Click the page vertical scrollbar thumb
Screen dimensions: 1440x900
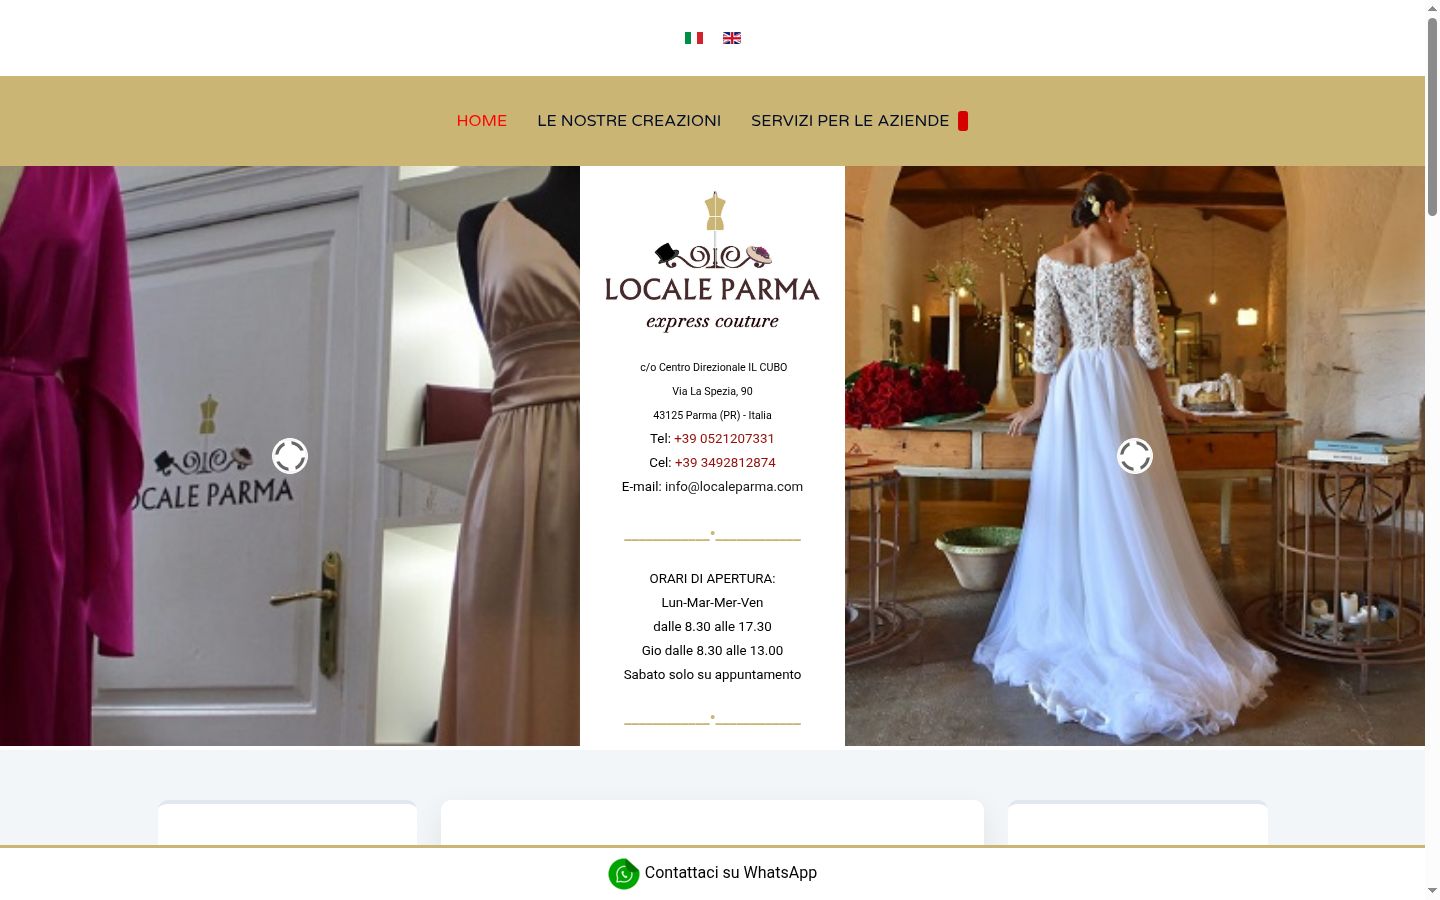coord(1432,118)
